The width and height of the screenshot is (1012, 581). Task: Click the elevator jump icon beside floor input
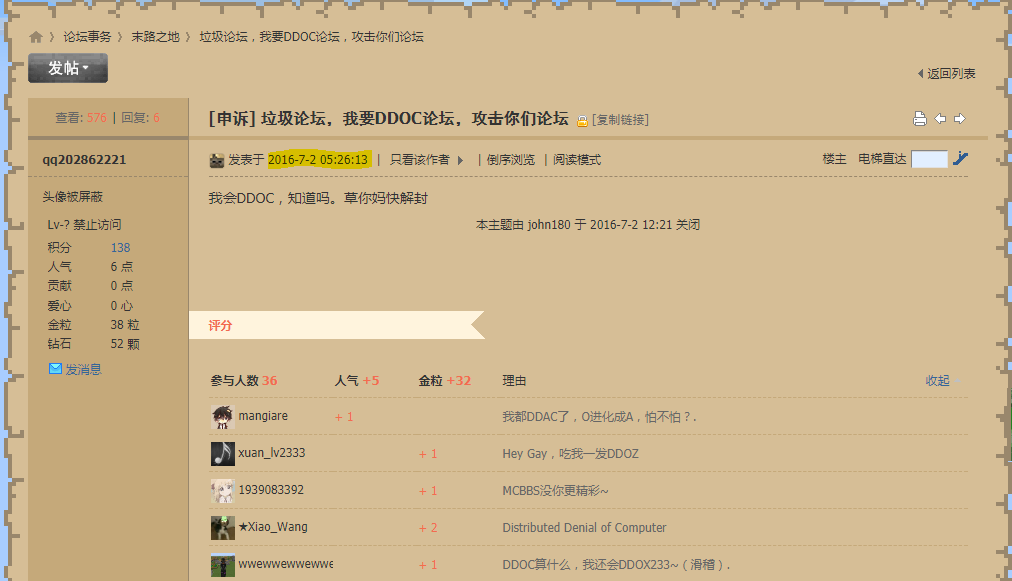(961, 158)
